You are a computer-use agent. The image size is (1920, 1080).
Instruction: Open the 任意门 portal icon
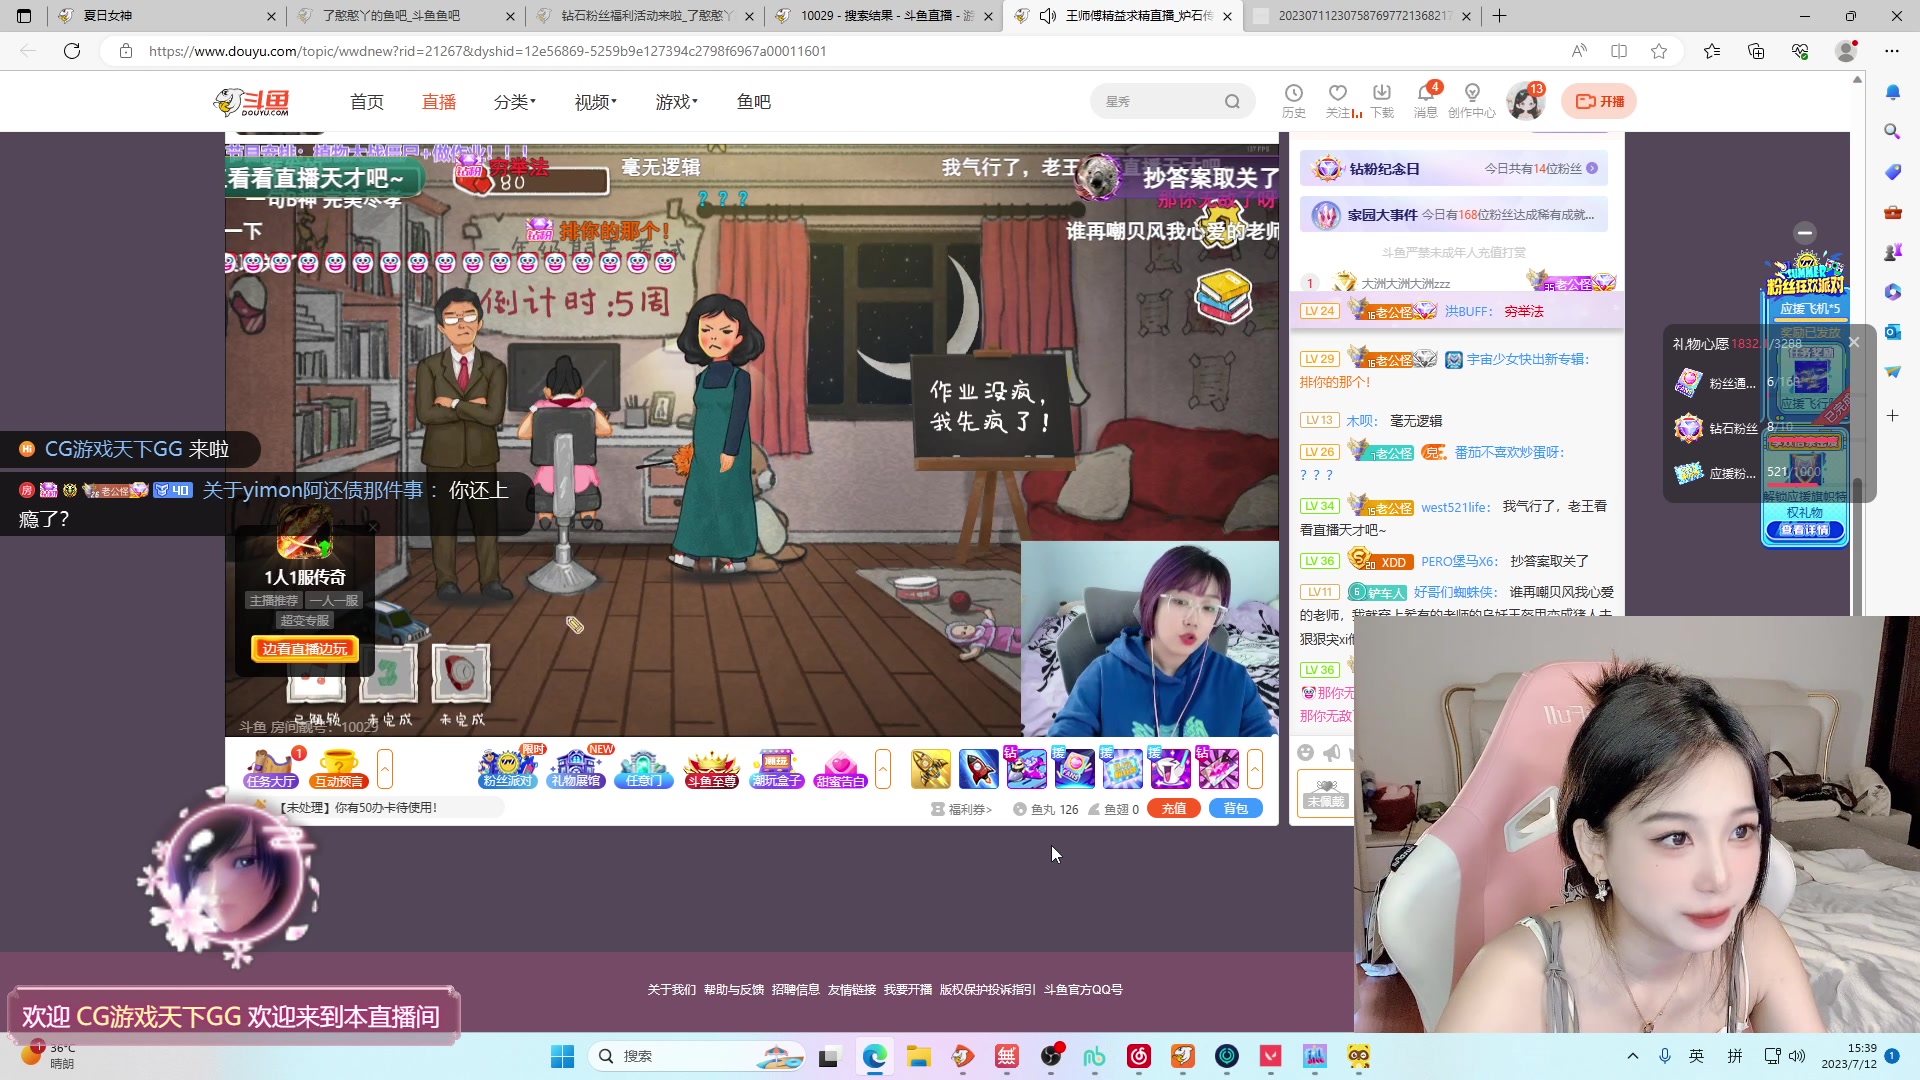point(643,769)
